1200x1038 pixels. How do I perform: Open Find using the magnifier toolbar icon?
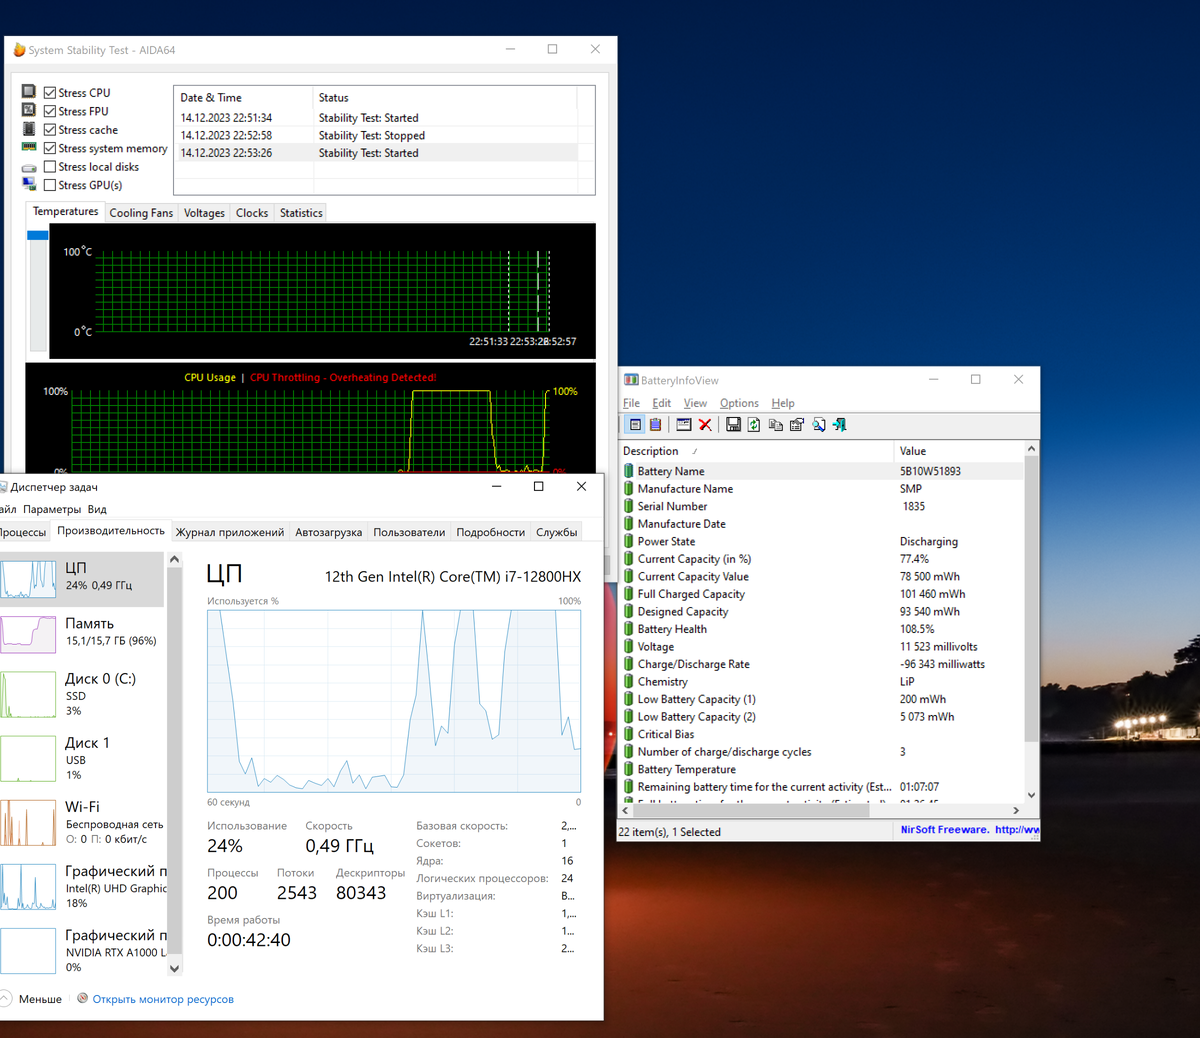tap(819, 425)
